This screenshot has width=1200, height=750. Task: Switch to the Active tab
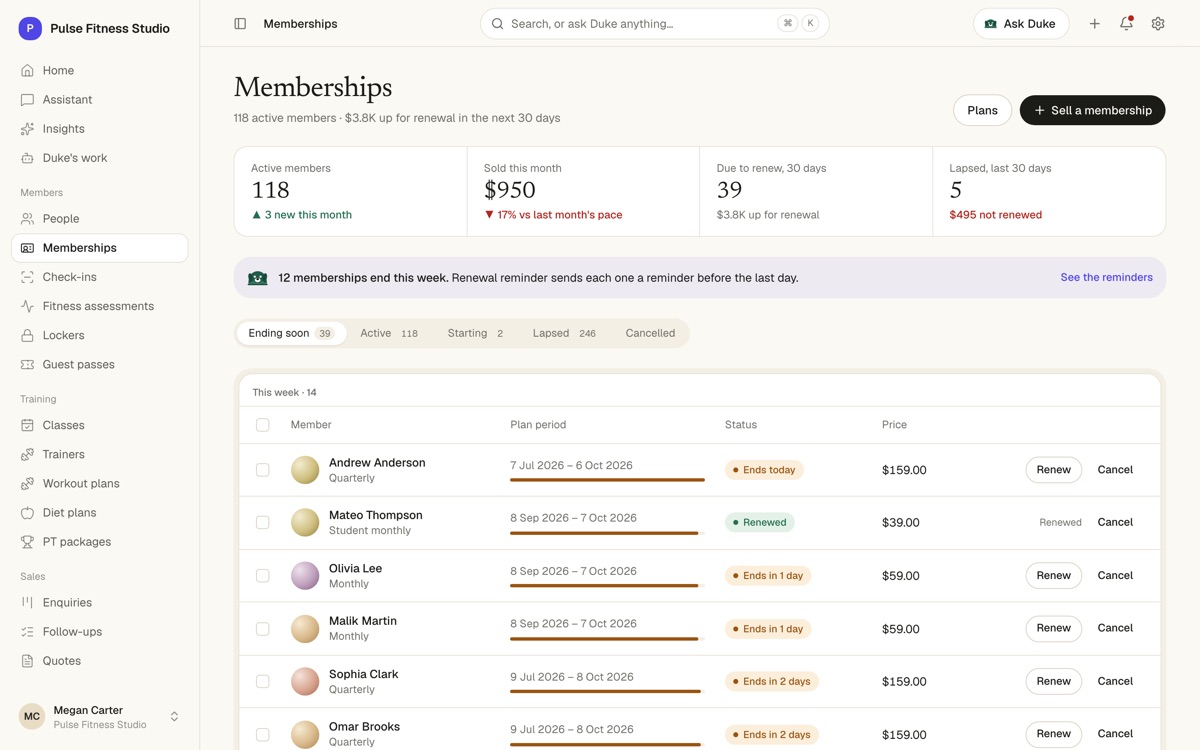(389, 334)
